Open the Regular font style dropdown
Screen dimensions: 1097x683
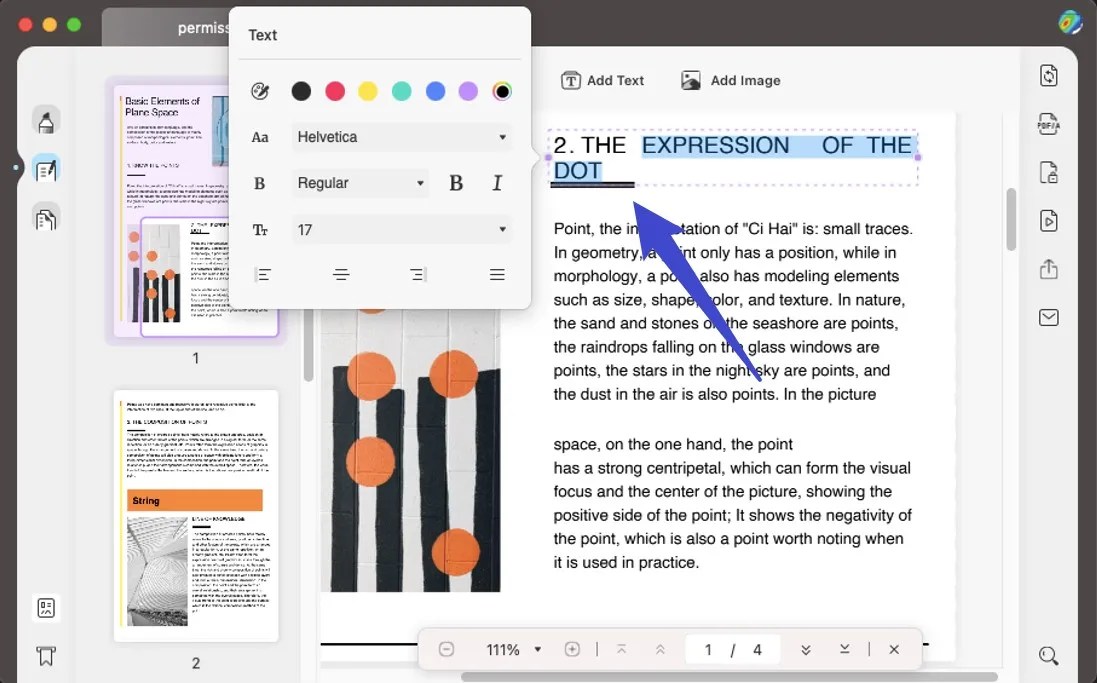click(360, 183)
